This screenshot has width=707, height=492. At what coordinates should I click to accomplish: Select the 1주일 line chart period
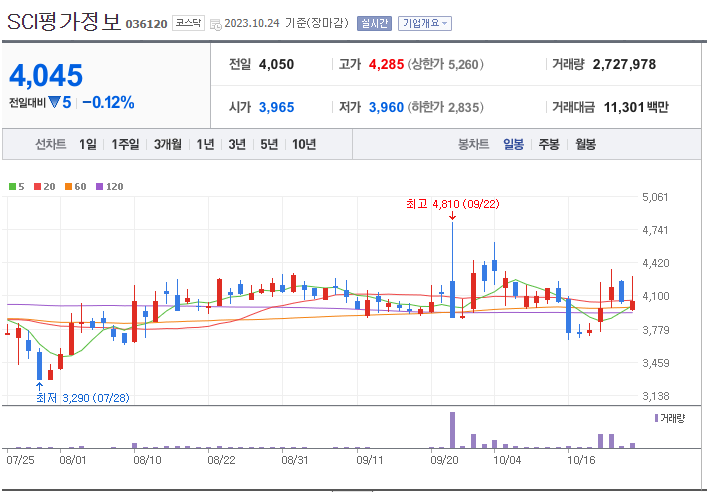pyautogui.click(x=125, y=144)
